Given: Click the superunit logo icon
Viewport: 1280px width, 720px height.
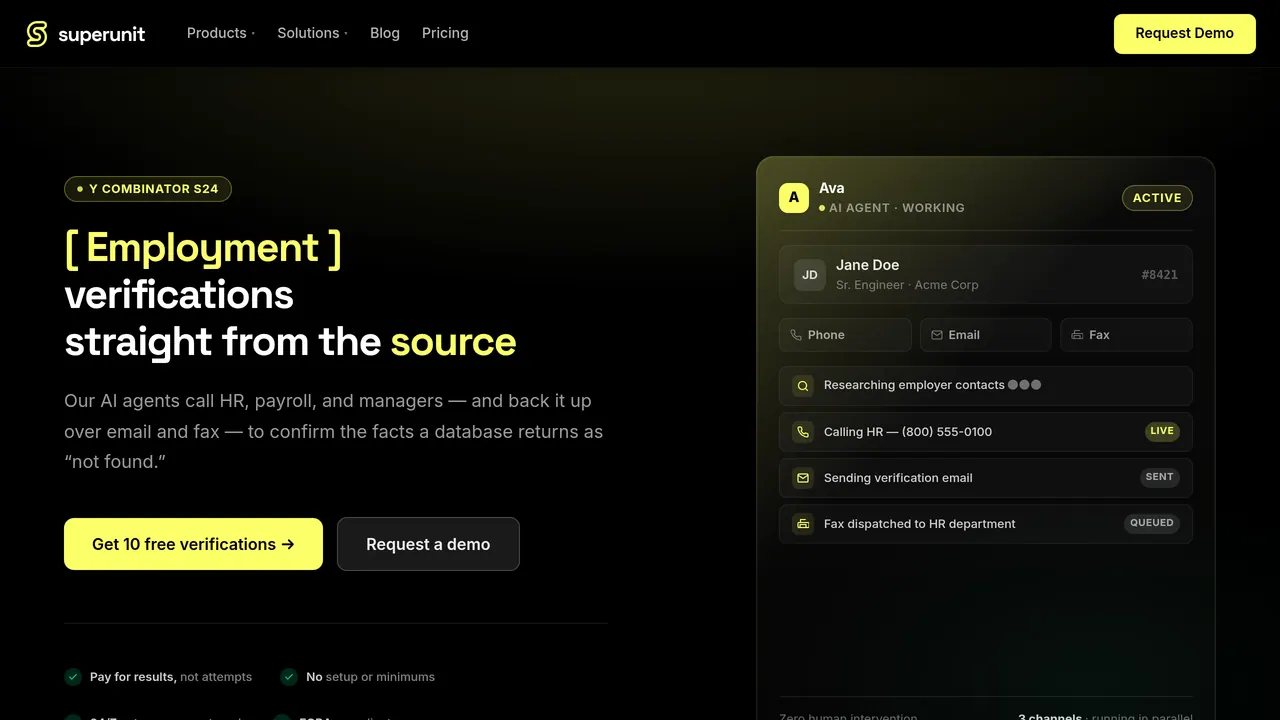Looking at the screenshot, I should pos(37,34).
